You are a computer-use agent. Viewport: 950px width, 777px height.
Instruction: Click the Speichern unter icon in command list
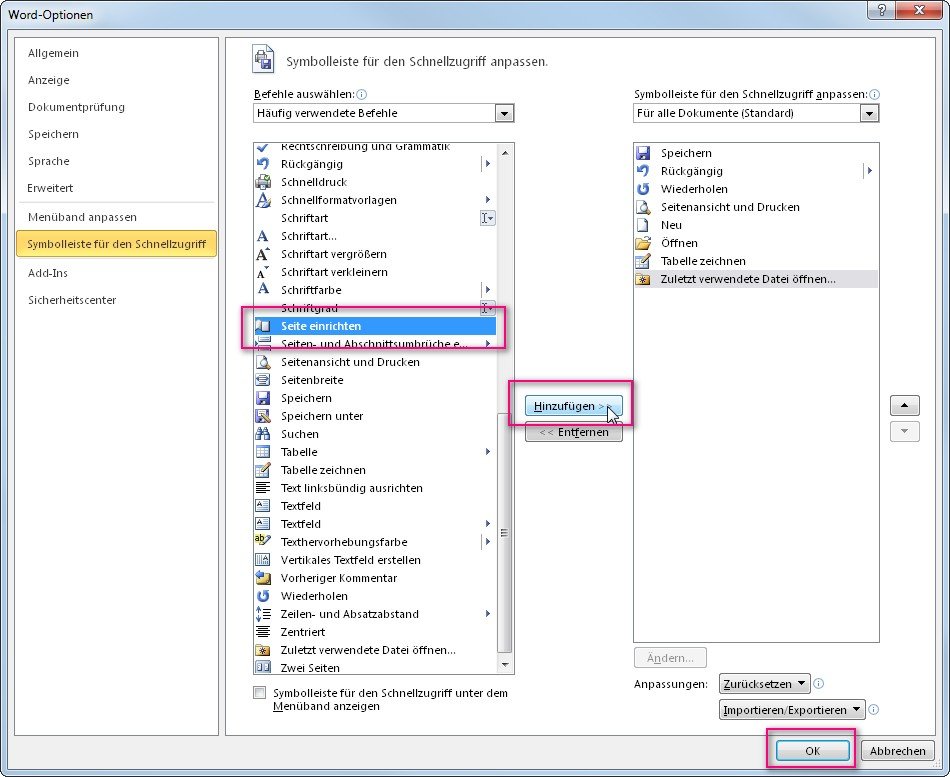[263, 416]
